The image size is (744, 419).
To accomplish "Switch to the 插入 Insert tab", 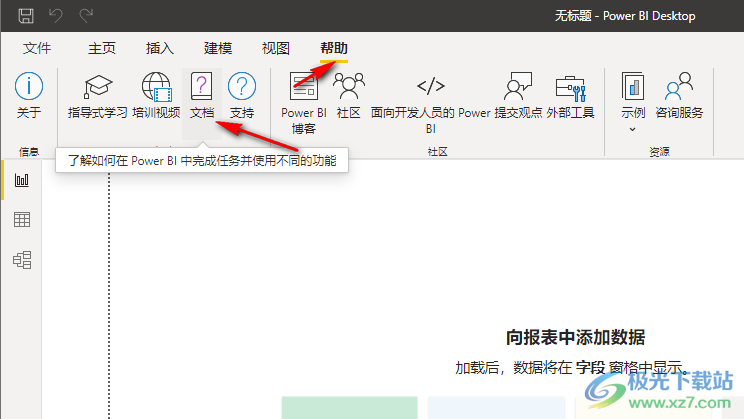I will coord(160,48).
